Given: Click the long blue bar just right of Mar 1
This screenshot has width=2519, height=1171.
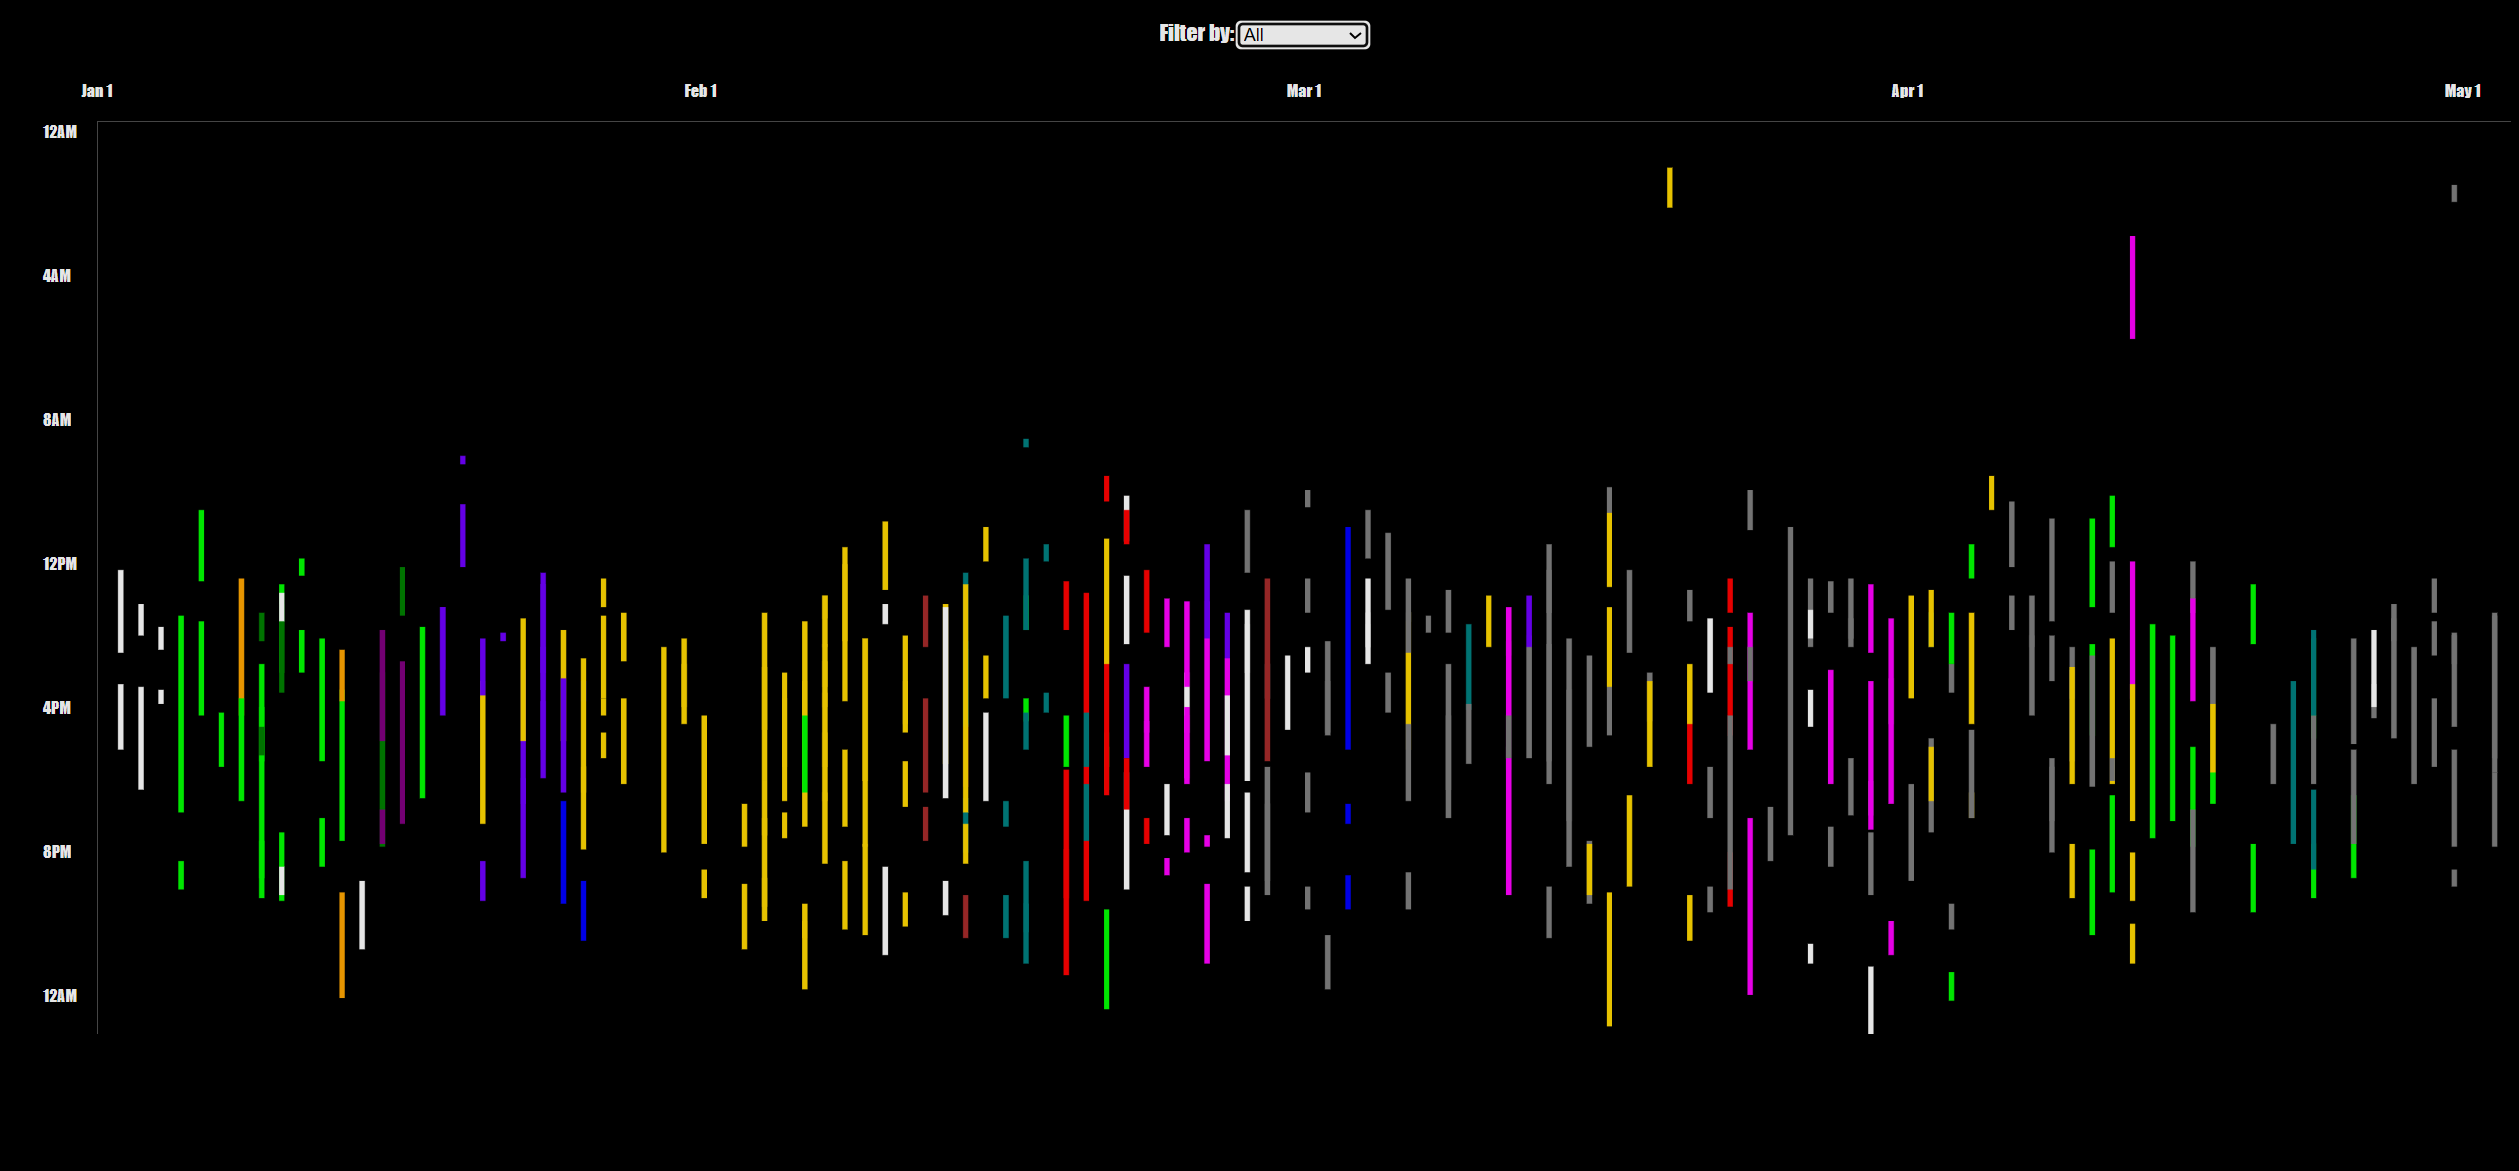Looking at the screenshot, I should [1348, 638].
